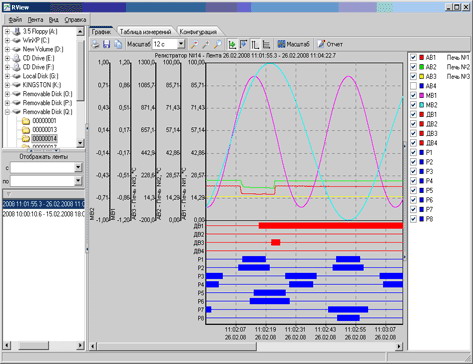Select the 00000013 folder in the tree
The width and height of the screenshot is (473, 364).
45,130
